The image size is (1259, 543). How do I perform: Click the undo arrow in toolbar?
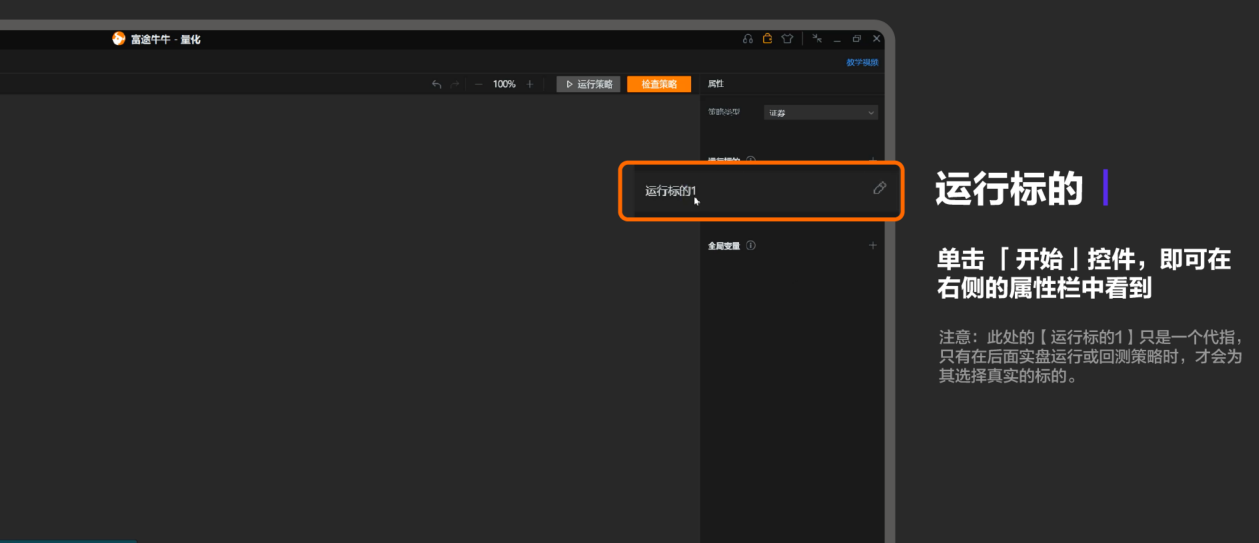click(x=436, y=84)
